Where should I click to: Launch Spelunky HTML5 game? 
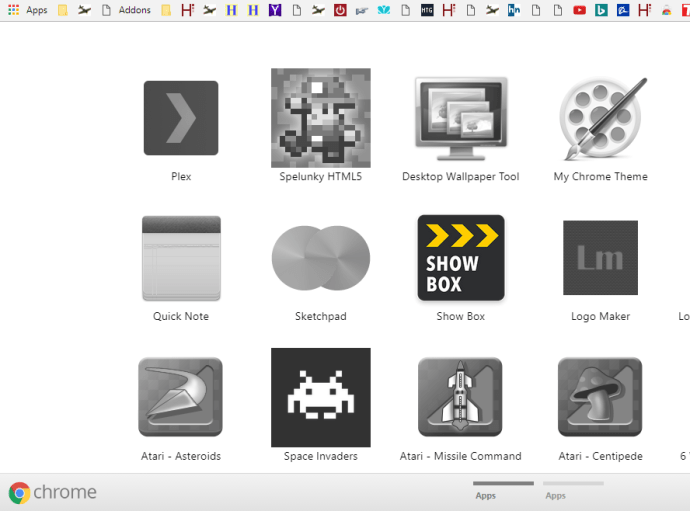tap(321, 118)
